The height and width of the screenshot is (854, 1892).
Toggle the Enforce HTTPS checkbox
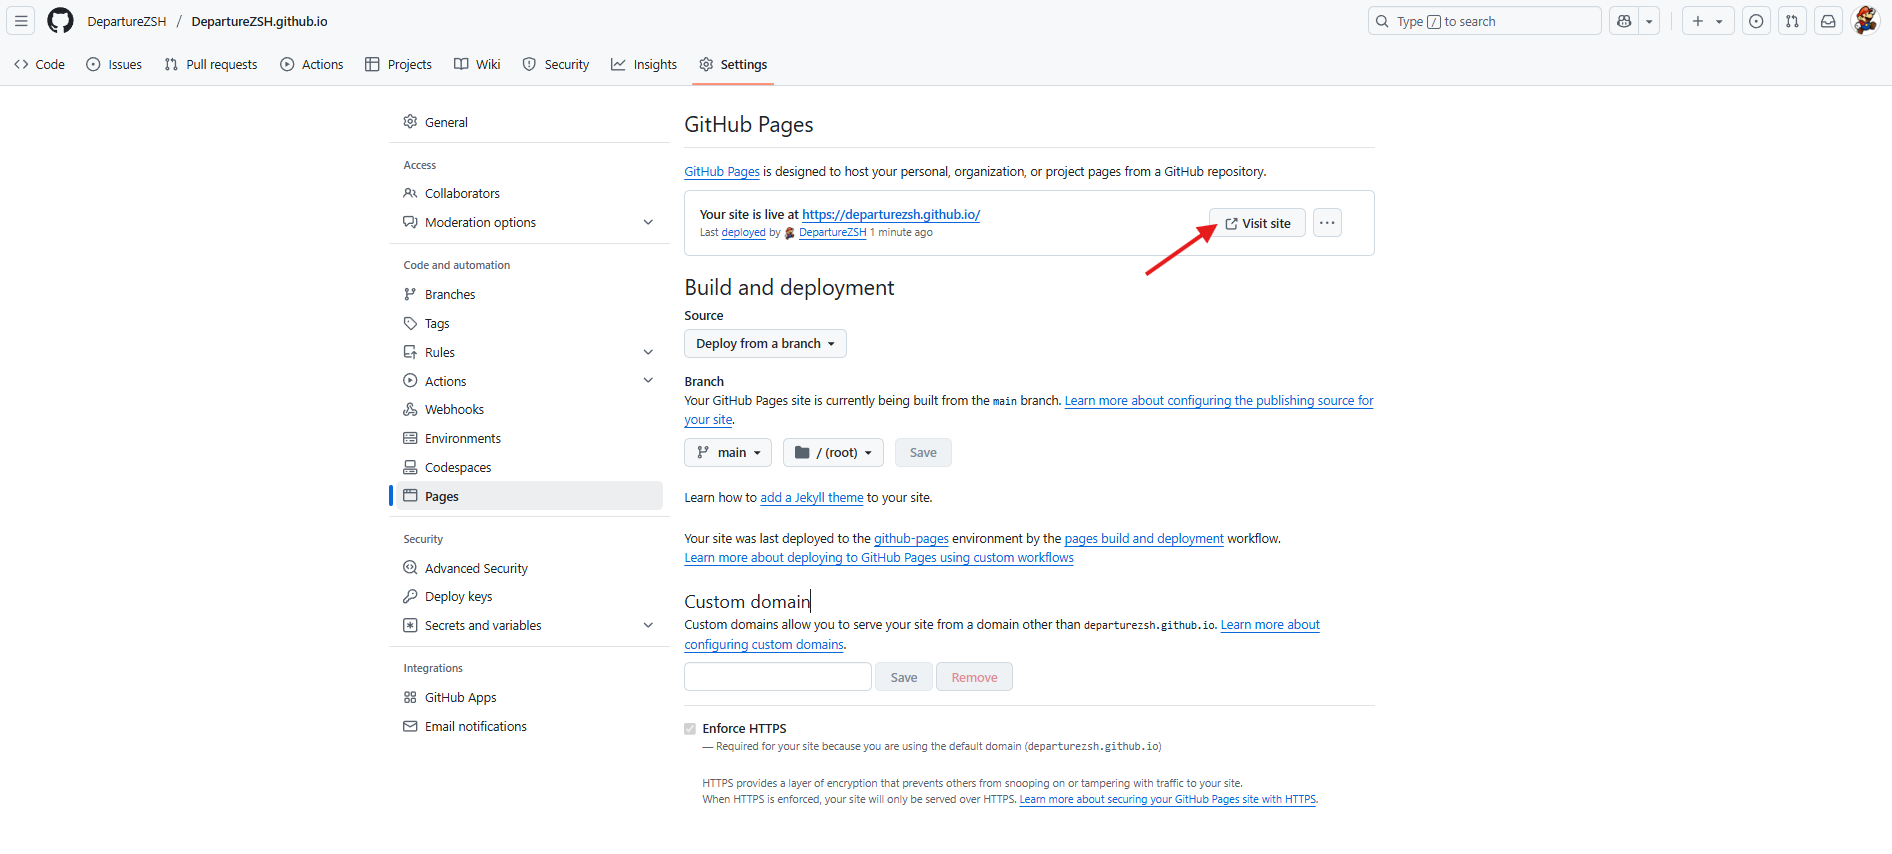point(690,729)
